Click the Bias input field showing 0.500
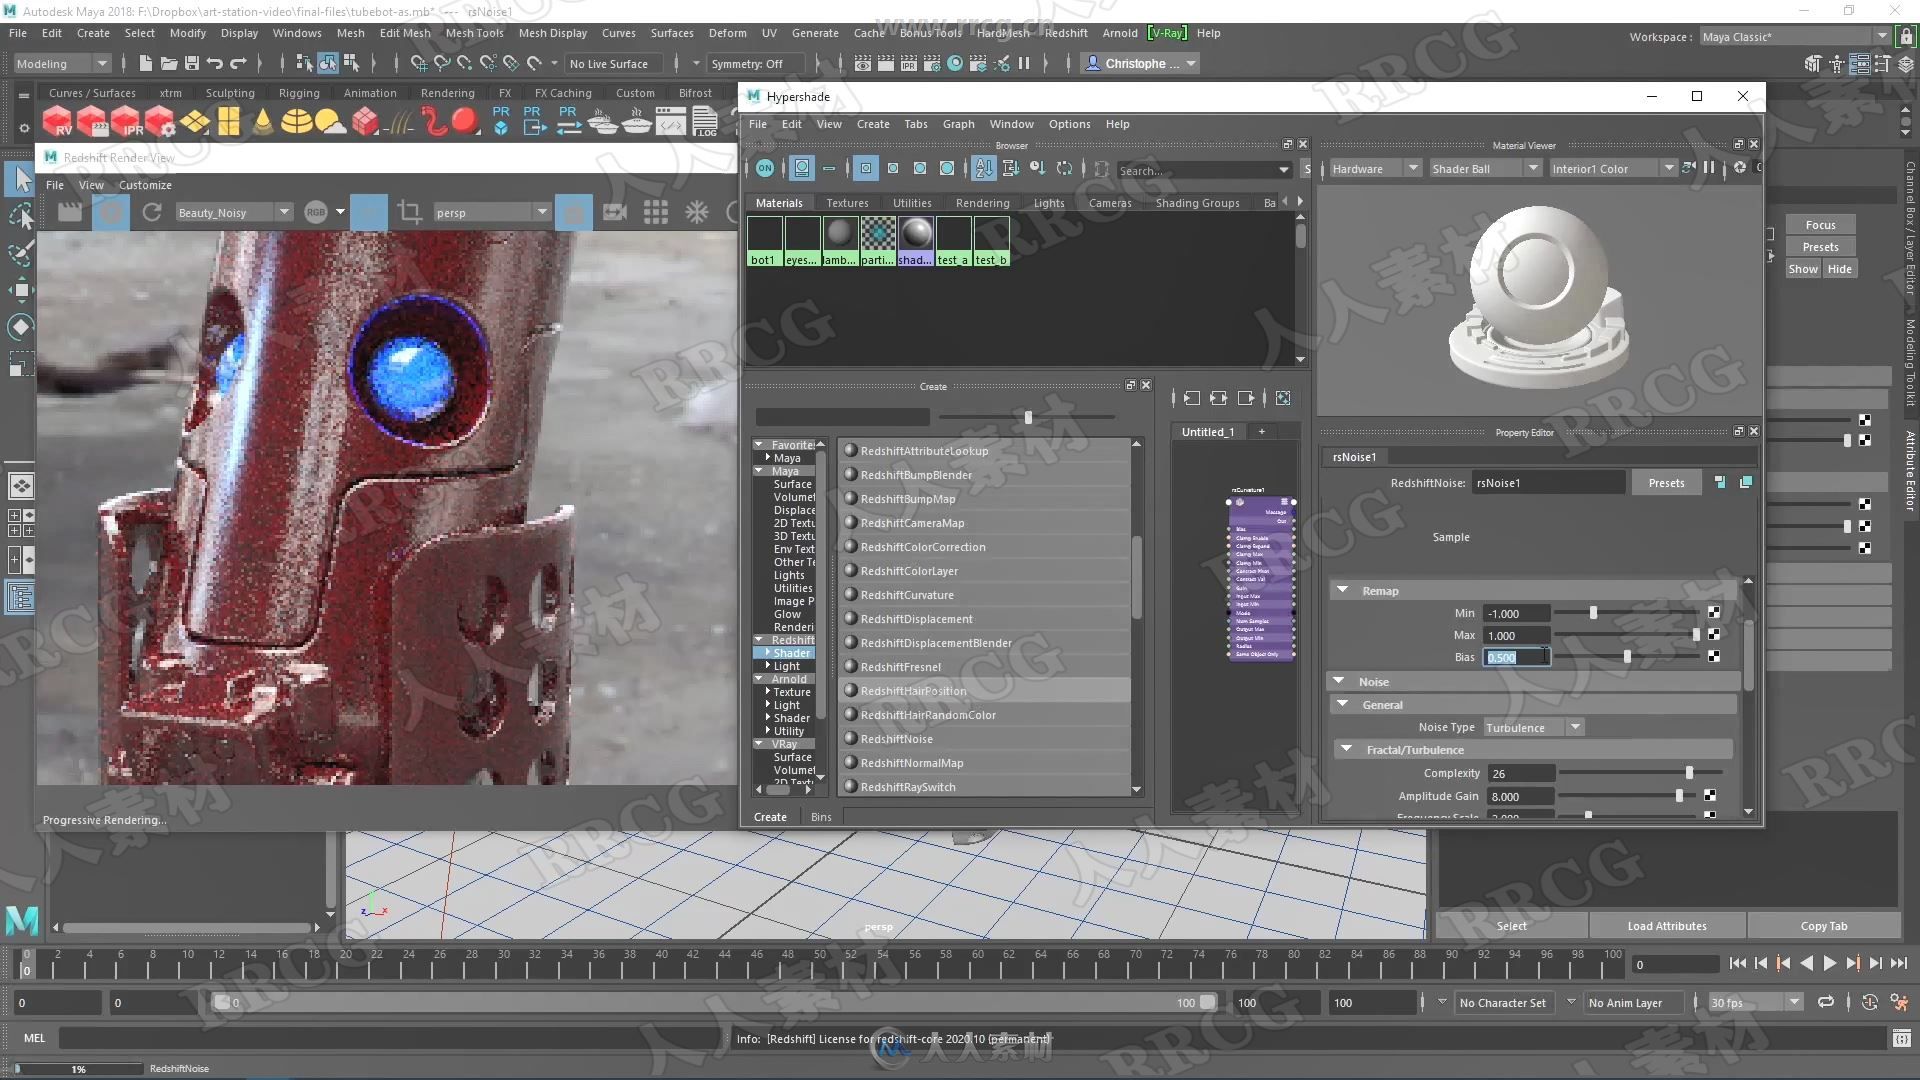The height and width of the screenshot is (1080, 1920). (x=1516, y=657)
